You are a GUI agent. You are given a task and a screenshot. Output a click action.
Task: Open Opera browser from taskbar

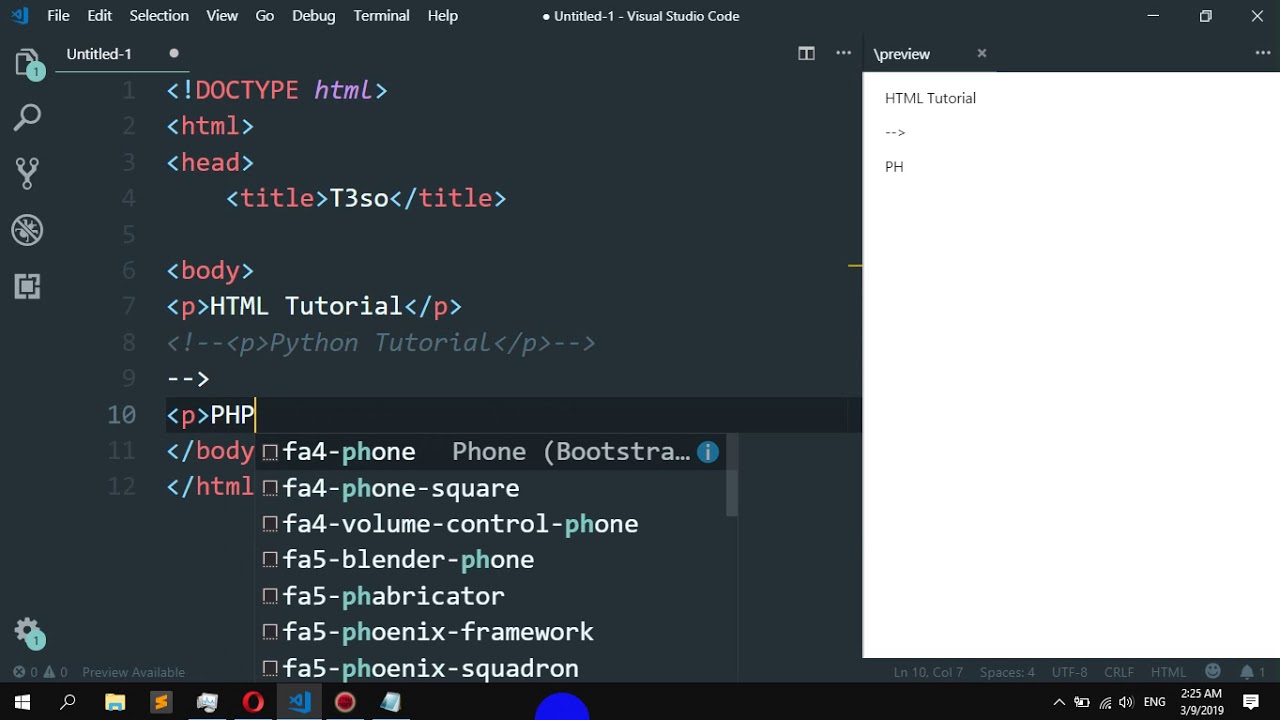click(253, 702)
